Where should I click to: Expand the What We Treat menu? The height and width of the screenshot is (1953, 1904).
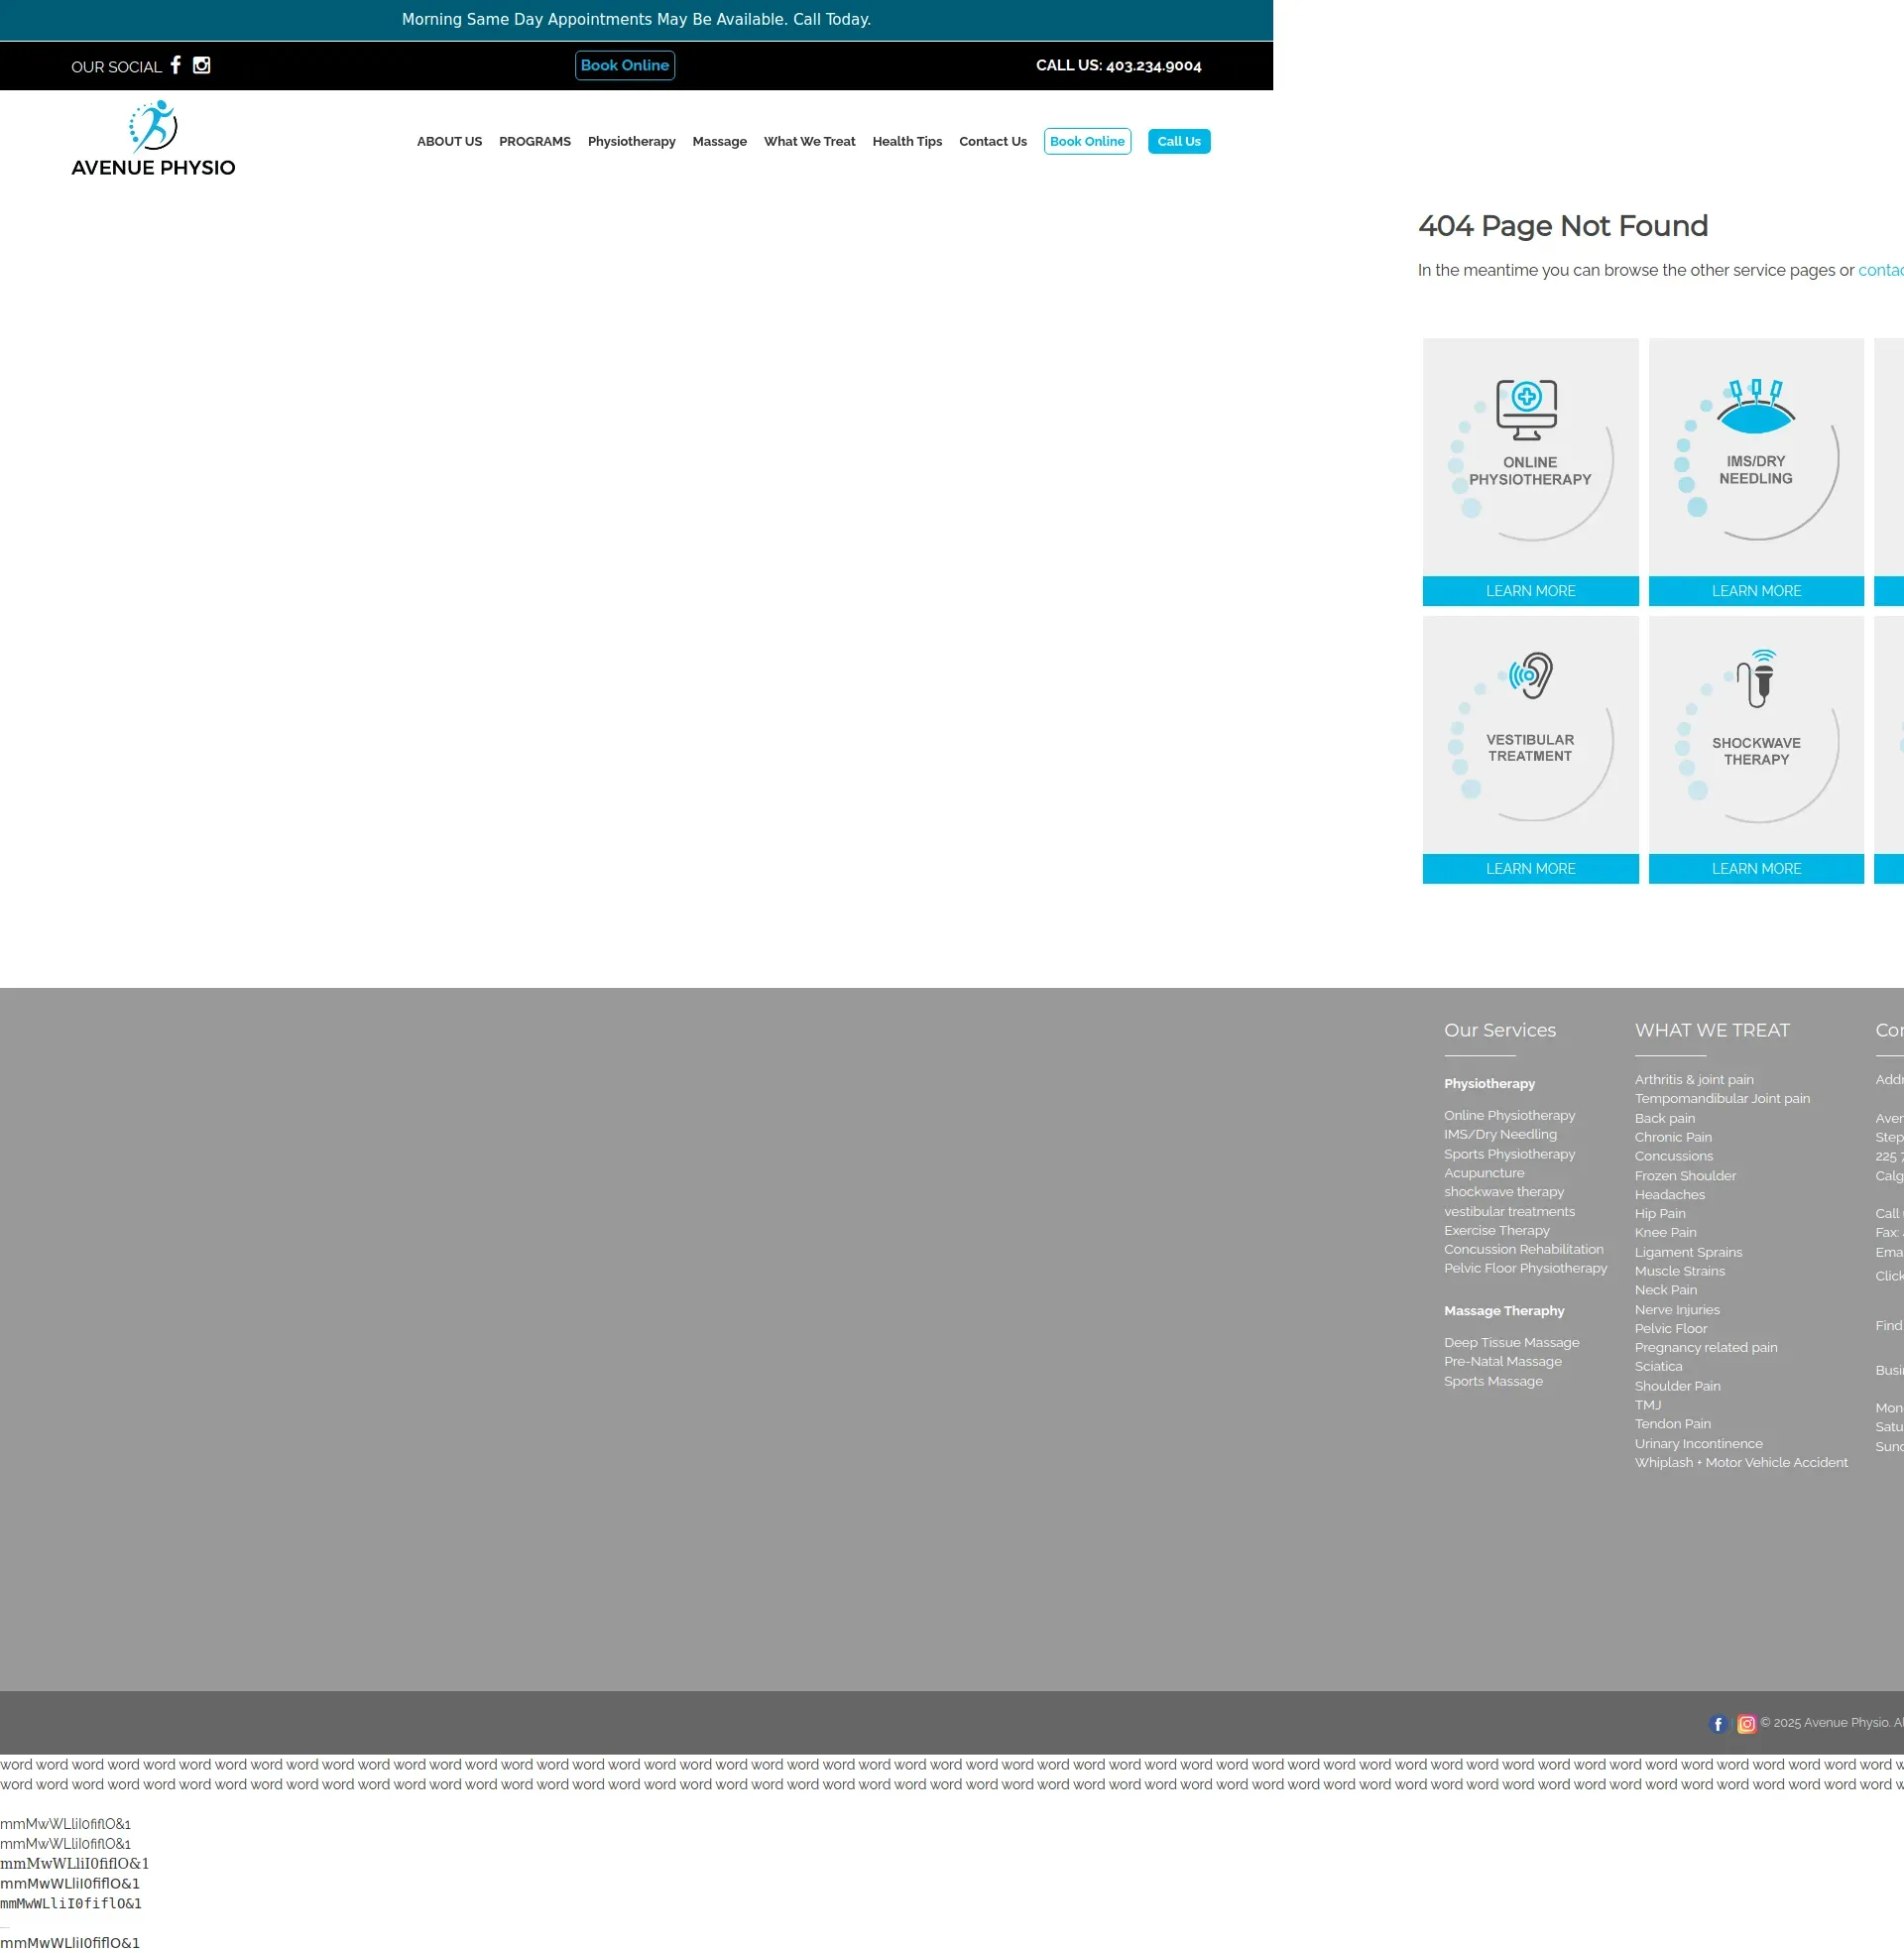point(809,142)
